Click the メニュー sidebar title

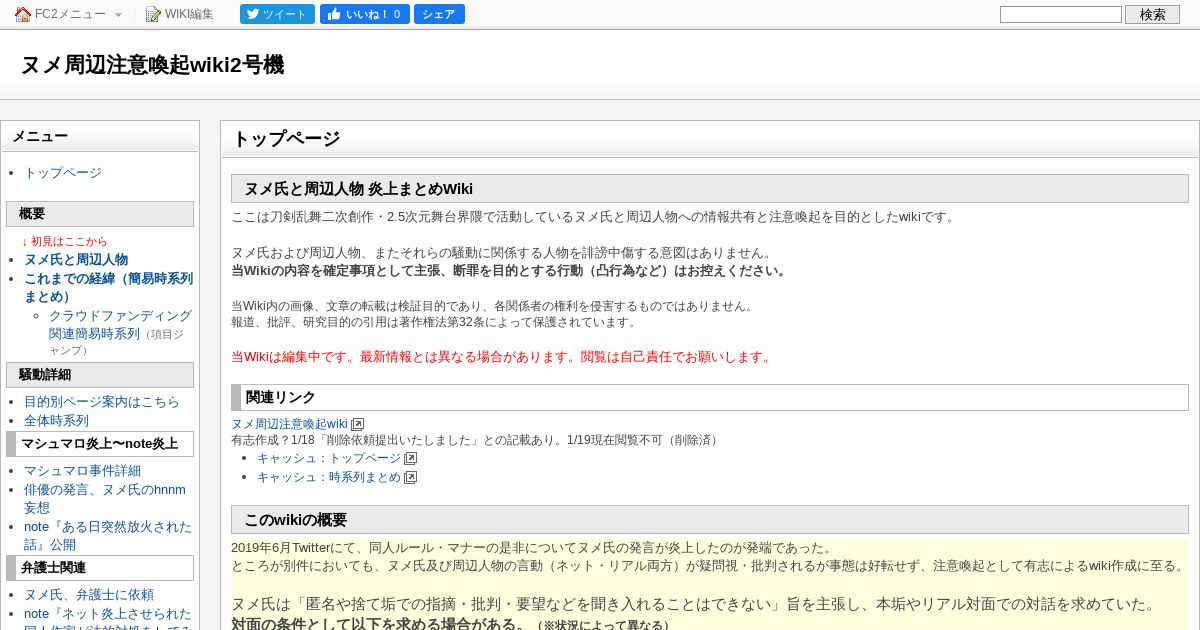(x=100, y=137)
